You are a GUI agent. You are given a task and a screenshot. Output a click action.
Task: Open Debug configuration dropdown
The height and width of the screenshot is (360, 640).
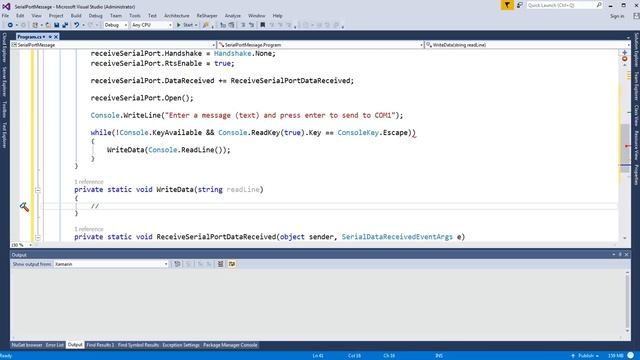point(116,25)
